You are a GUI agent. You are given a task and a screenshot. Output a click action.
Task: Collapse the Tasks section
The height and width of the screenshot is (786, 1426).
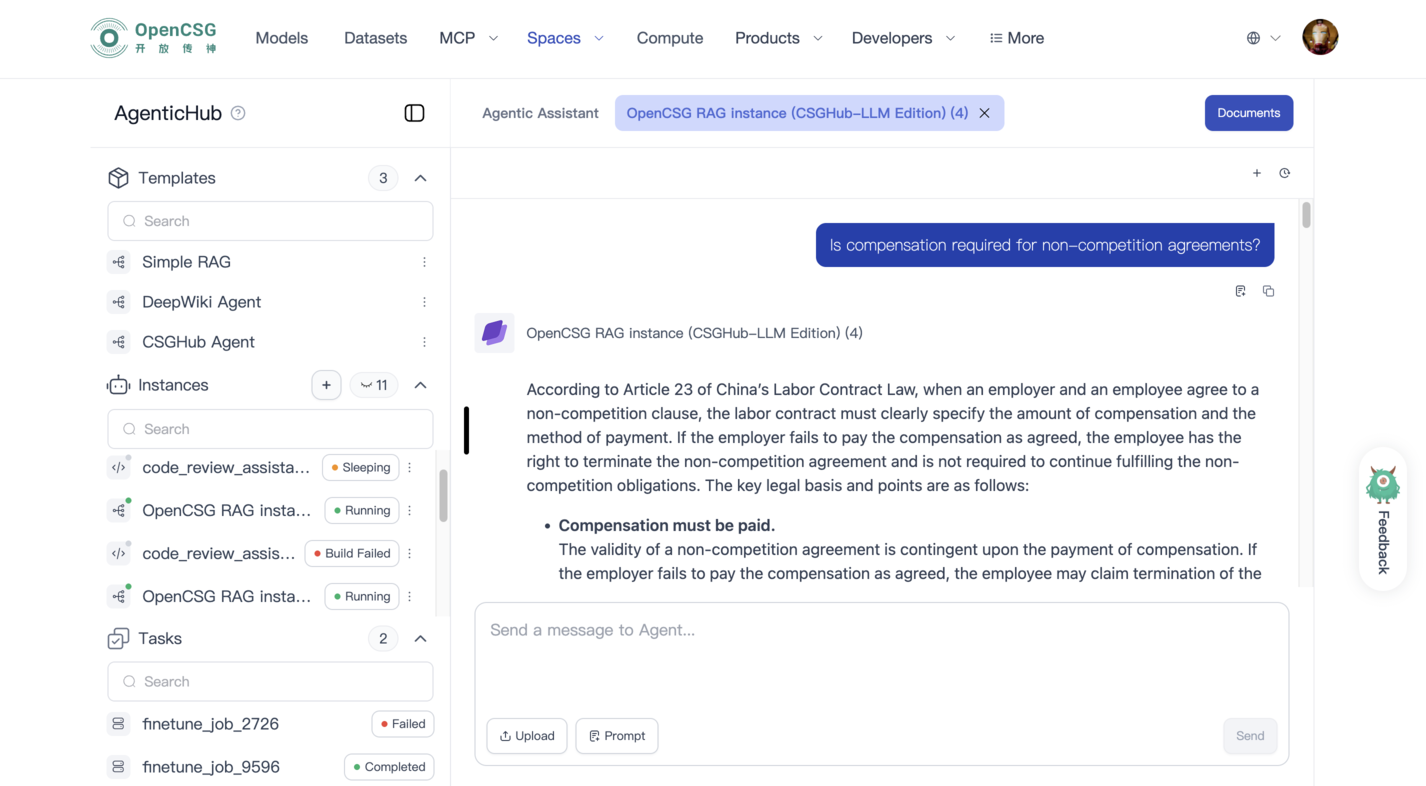point(420,638)
